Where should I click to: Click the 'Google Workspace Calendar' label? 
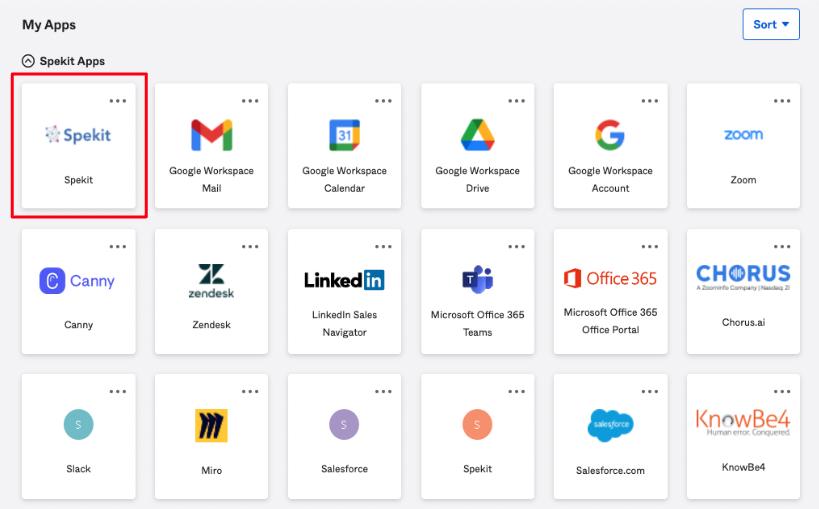coord(344,179)
